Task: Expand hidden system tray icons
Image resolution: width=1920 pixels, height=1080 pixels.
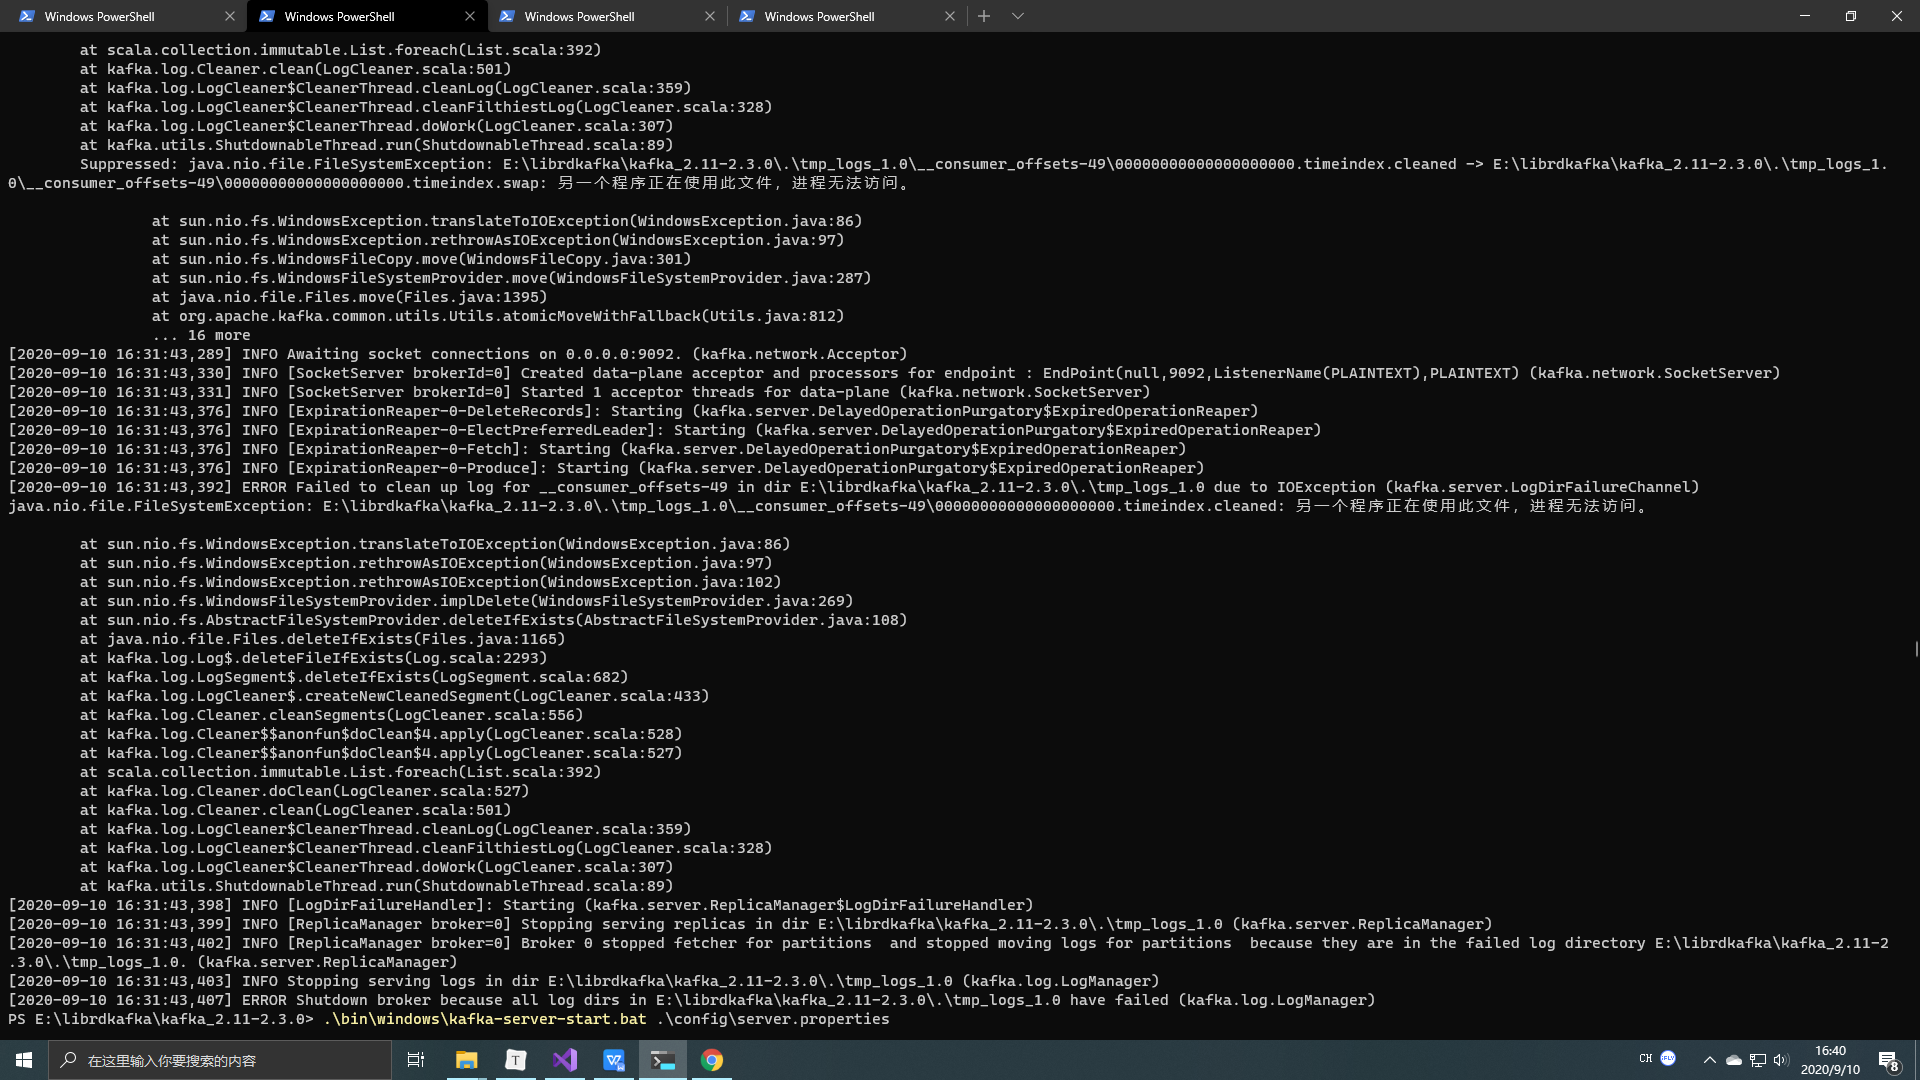Action: [x=1710, y=1059]
